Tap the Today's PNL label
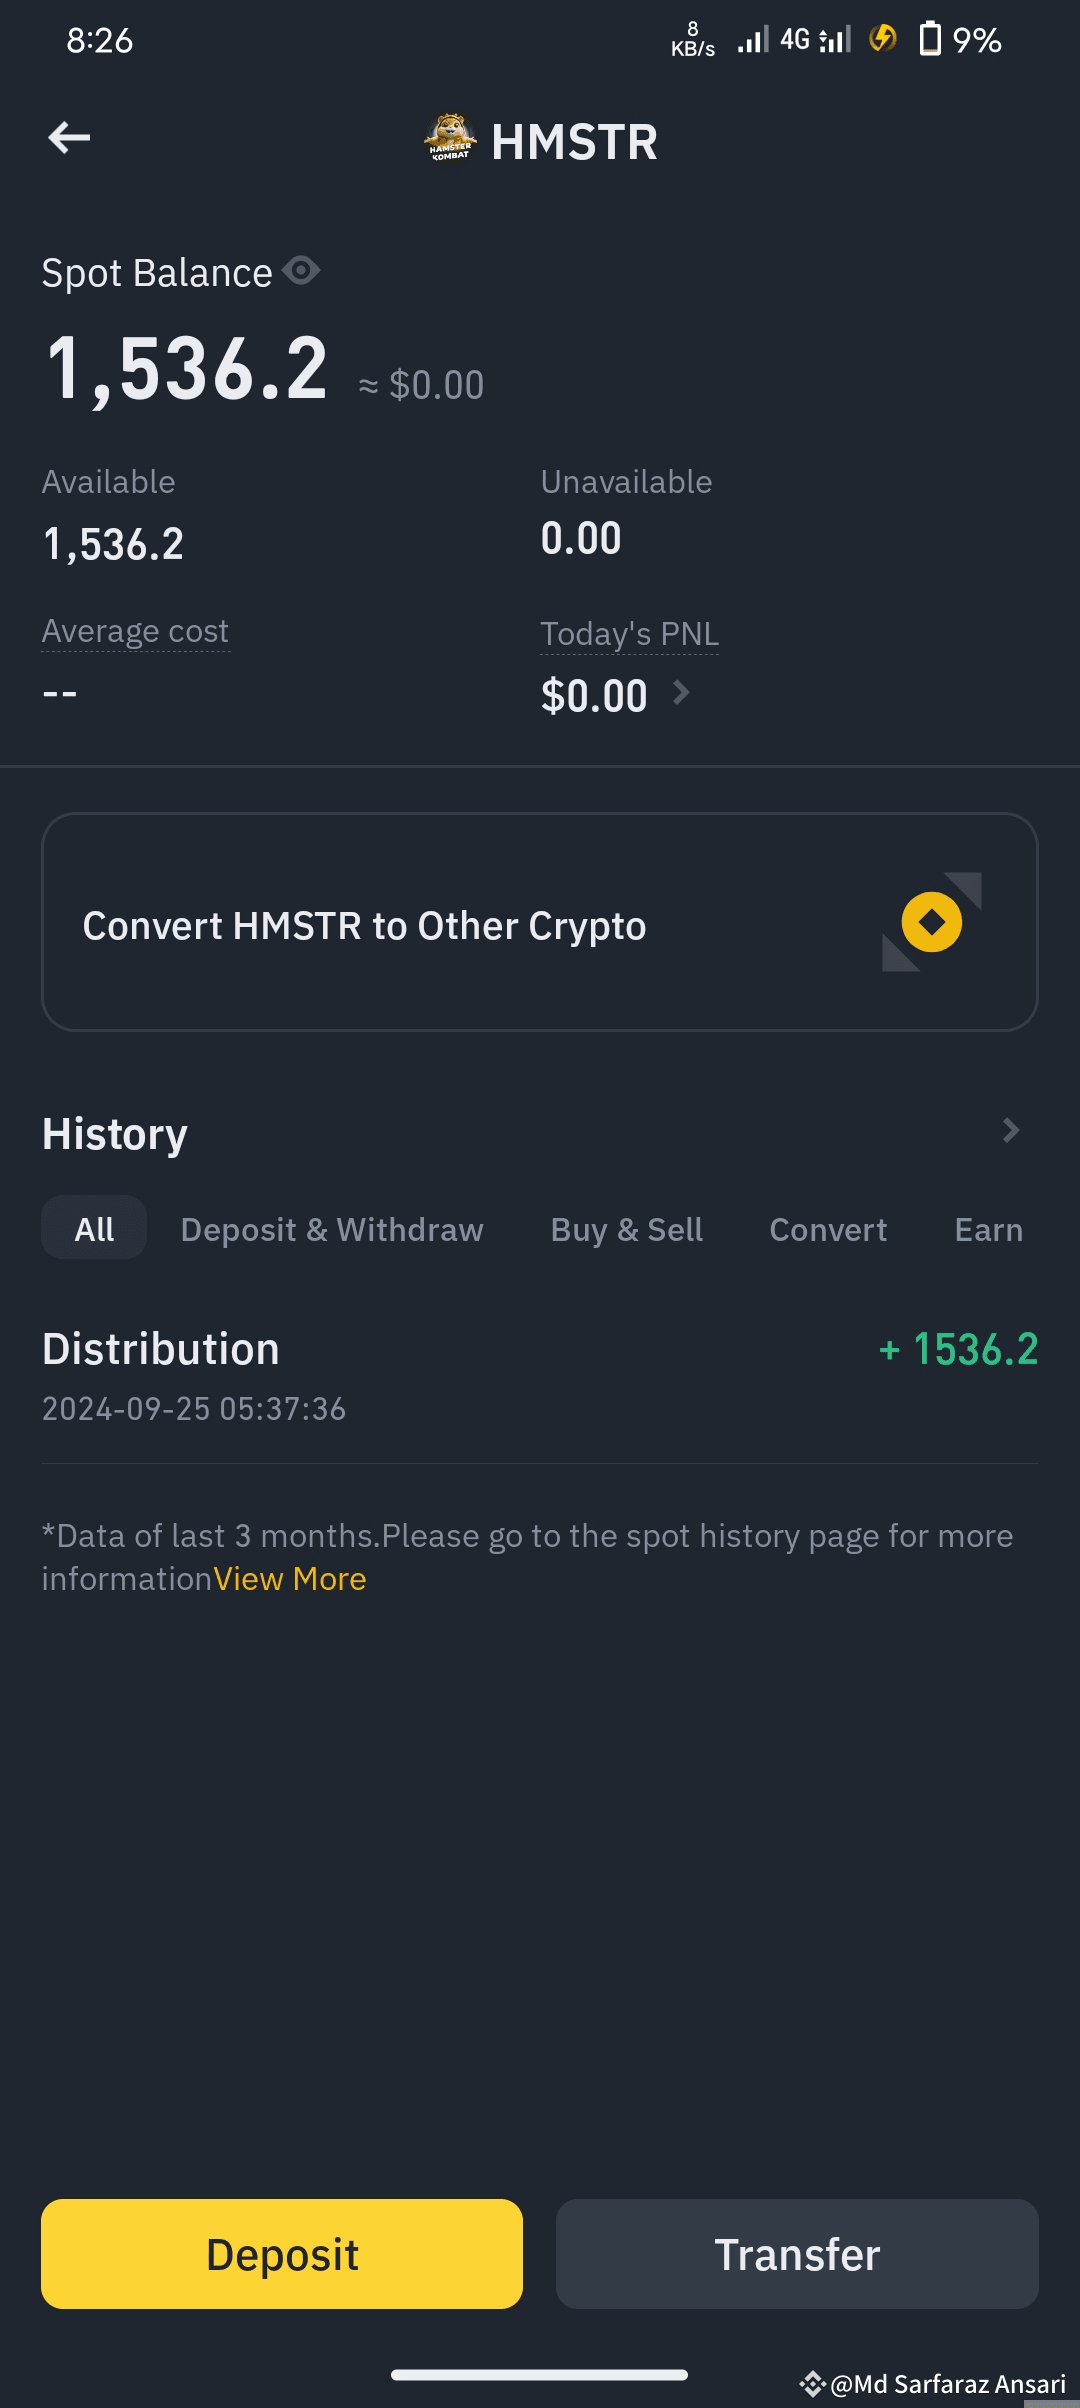The image size is (1080, 2408). click(629, 635)
